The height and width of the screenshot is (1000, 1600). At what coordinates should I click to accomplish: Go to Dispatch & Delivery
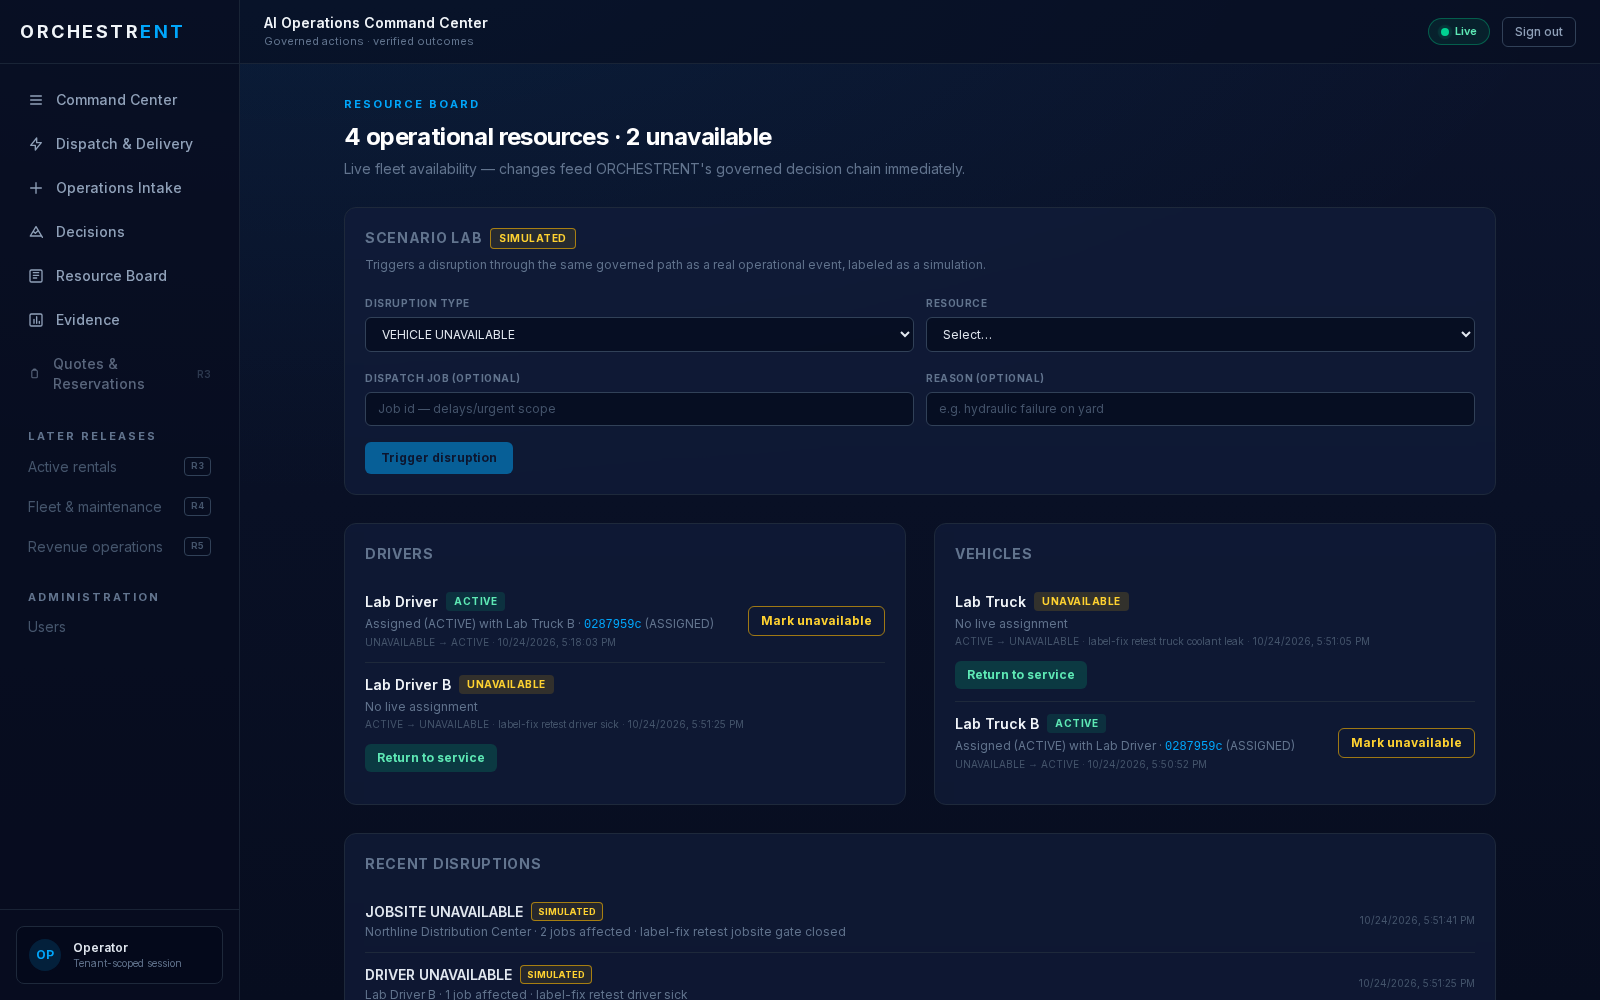pyautogui.click(x=119, y=144)
